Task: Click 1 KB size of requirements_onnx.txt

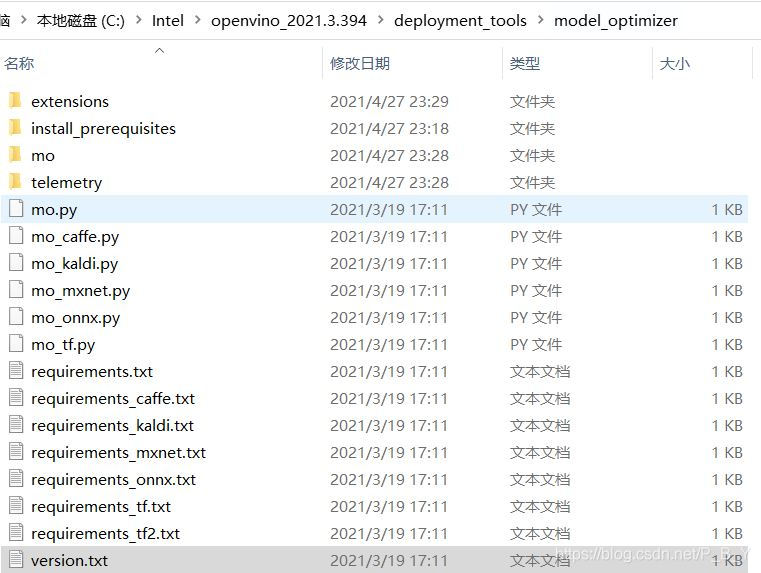Action: click(x=727, y=480)
